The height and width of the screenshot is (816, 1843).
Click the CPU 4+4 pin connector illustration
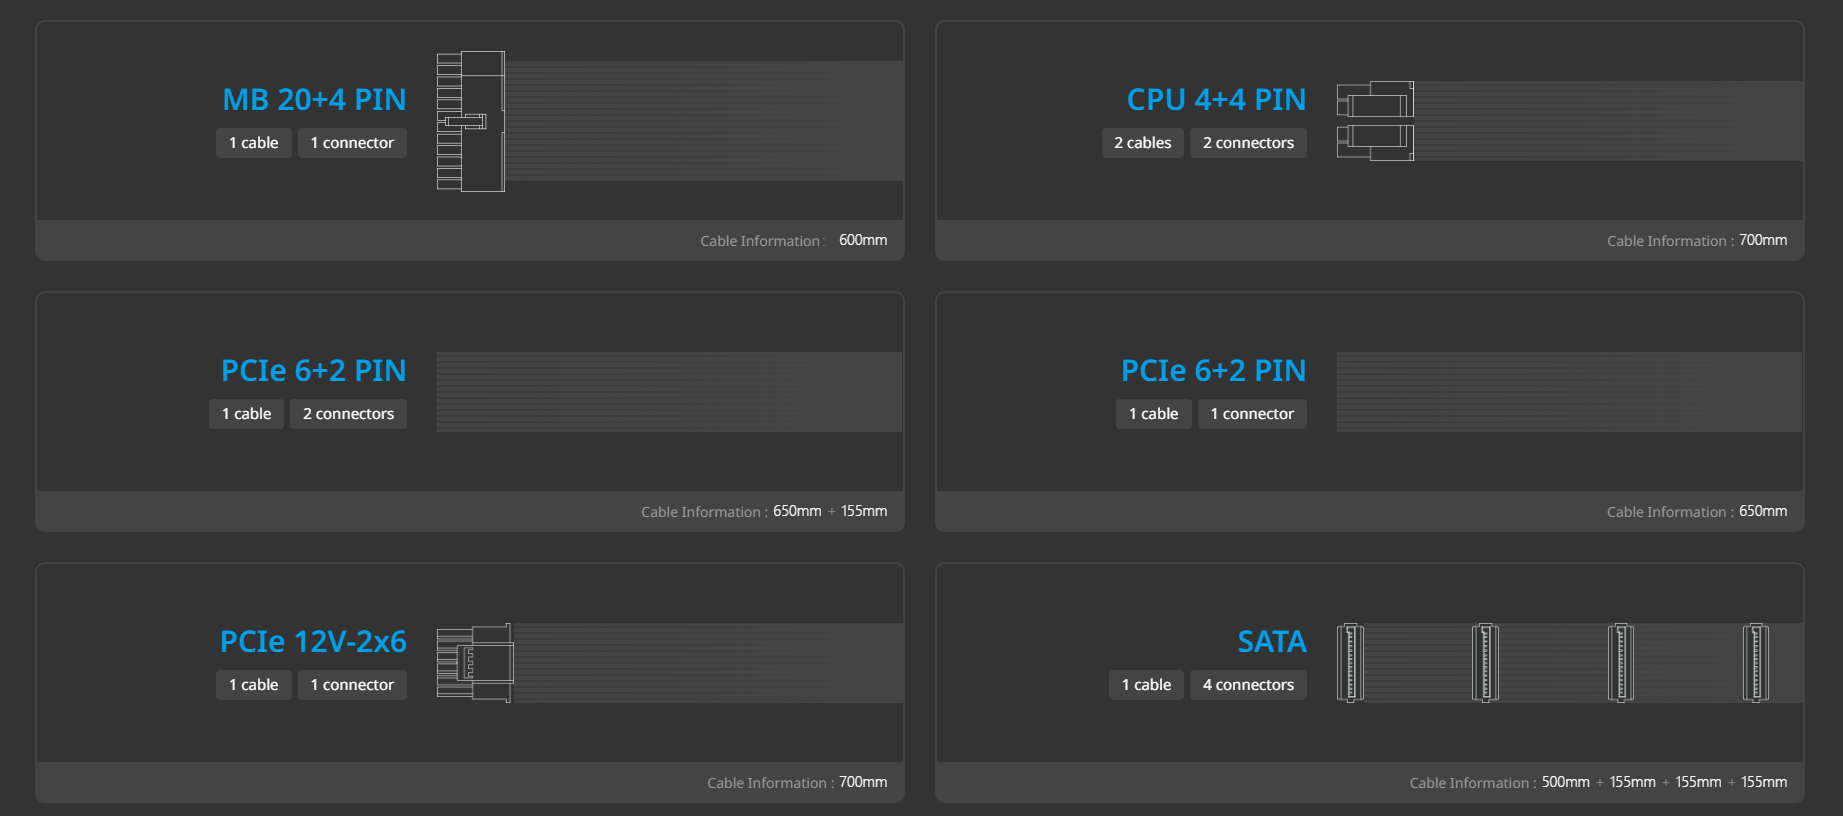tap(1375, 121)
